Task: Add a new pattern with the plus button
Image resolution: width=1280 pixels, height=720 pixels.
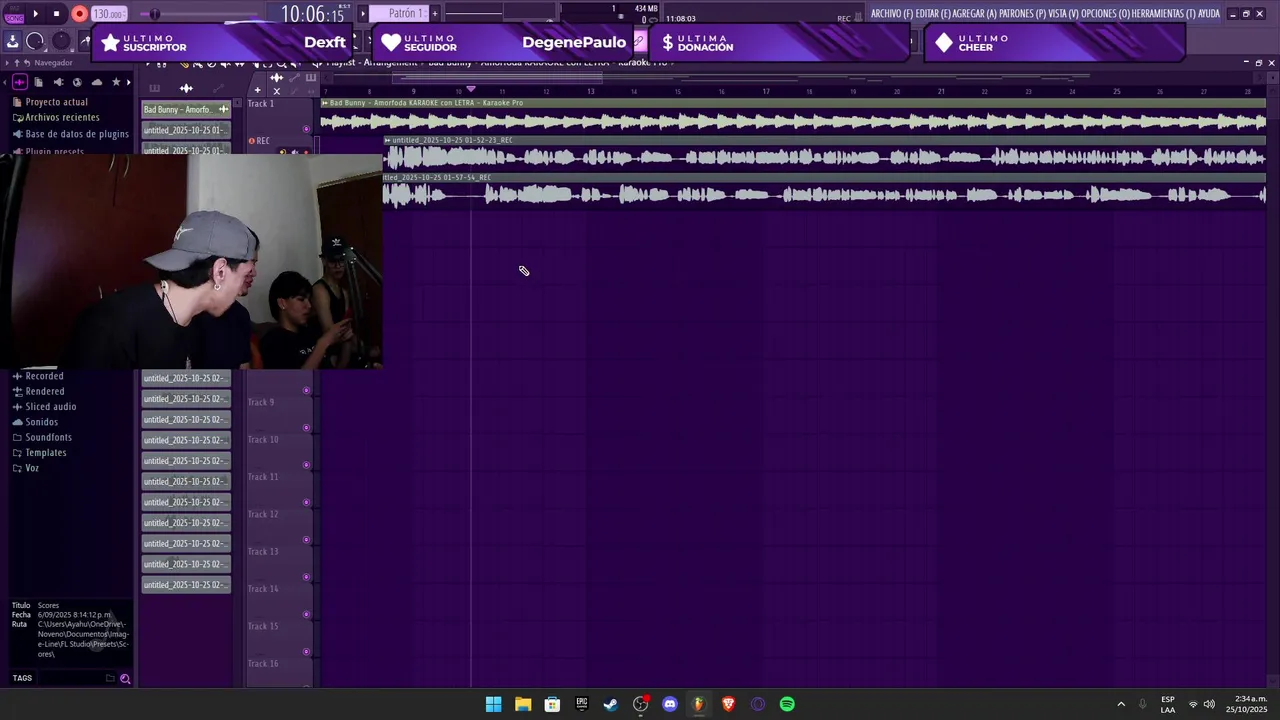Action: coord(435,13)
